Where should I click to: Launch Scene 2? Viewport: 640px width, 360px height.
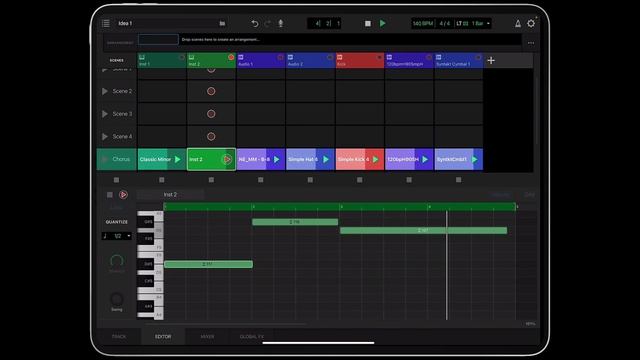click(x=105, y=91)
